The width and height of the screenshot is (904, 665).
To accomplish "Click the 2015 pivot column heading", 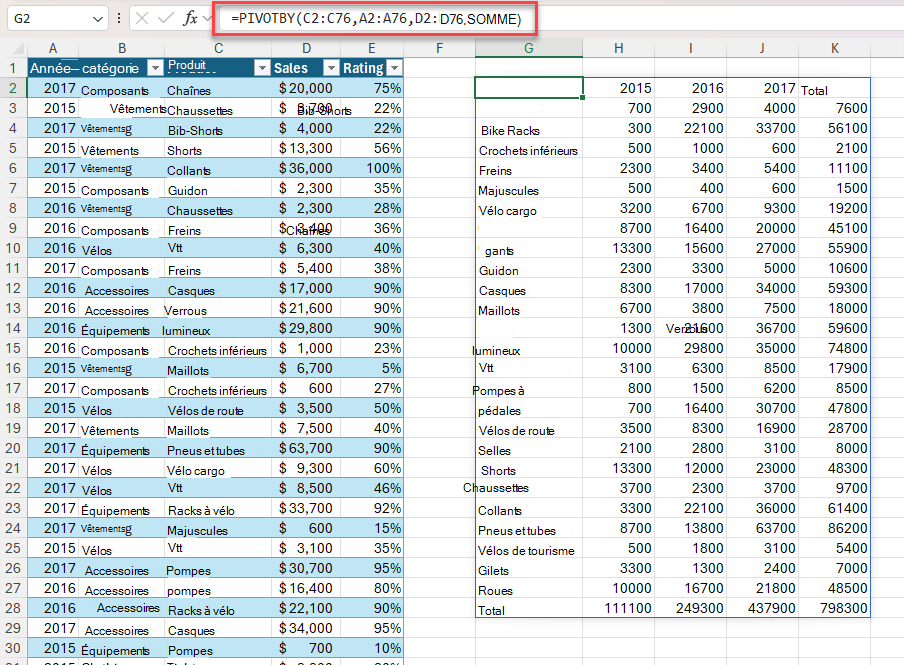I will coord(619,88).
